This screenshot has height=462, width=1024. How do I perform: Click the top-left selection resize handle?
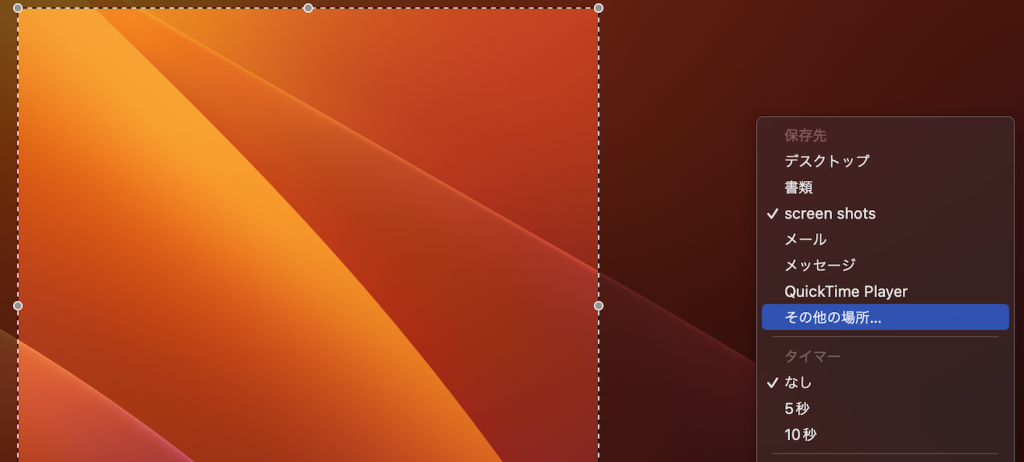tap(18, 8)
